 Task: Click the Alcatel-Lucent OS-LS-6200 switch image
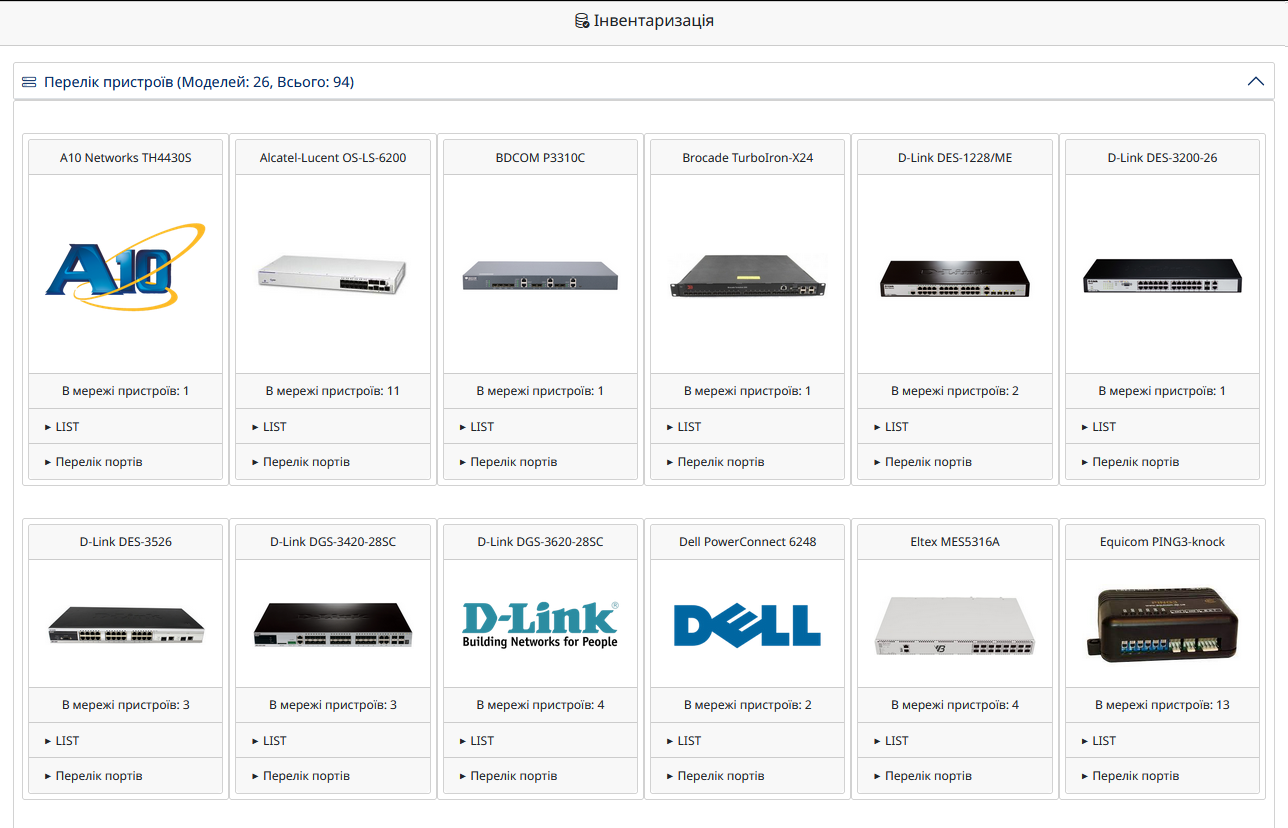[332, 273]
